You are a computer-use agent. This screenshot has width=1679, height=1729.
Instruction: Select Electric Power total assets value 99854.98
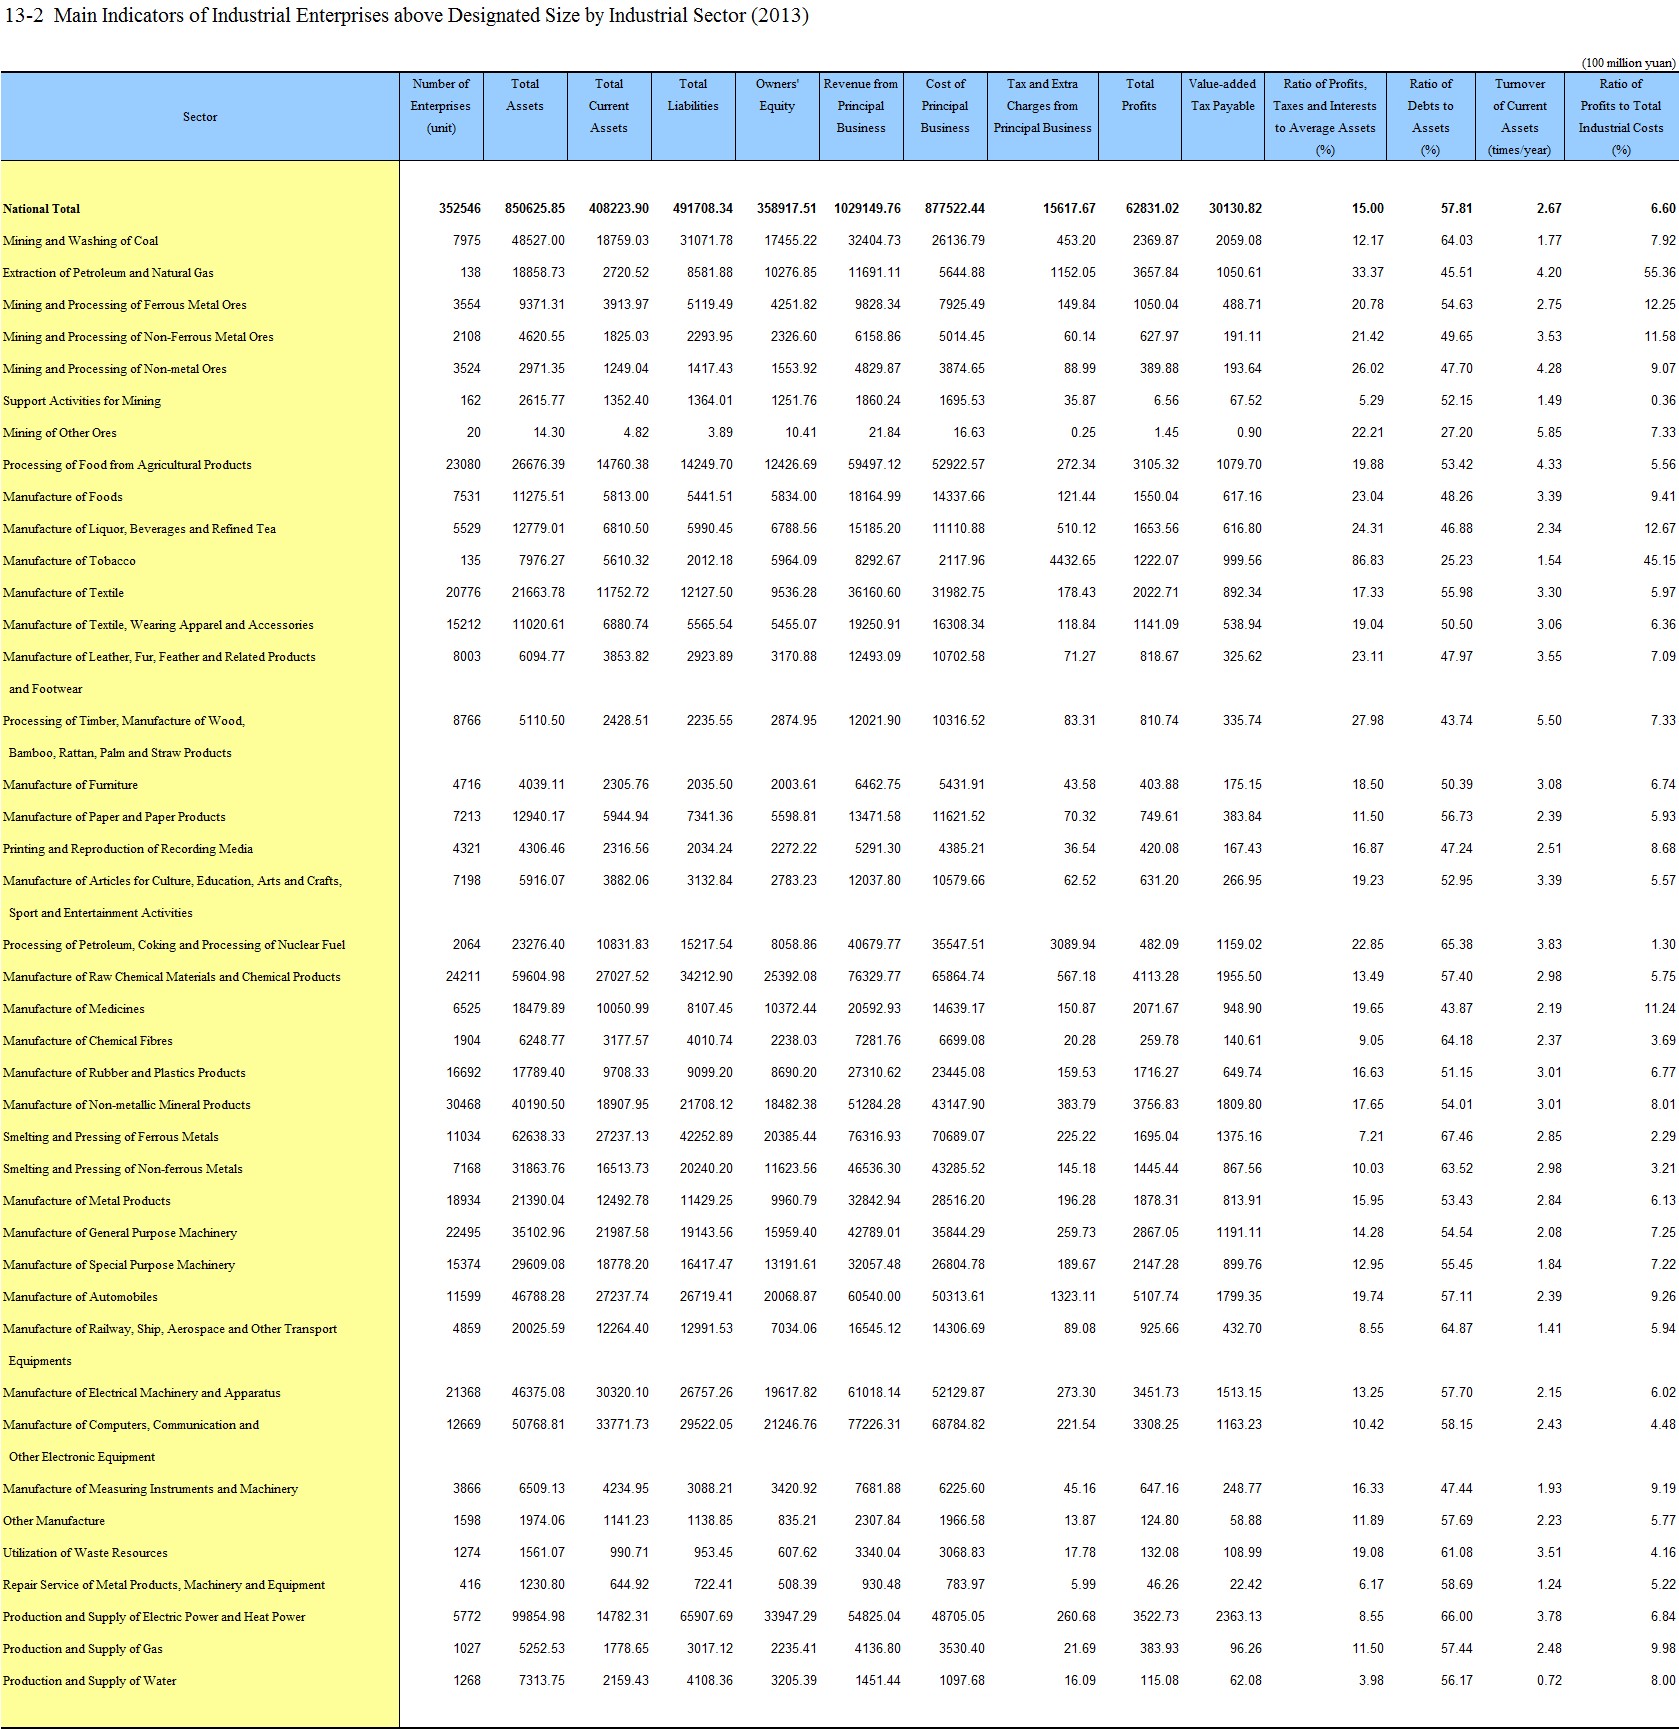538,1617
